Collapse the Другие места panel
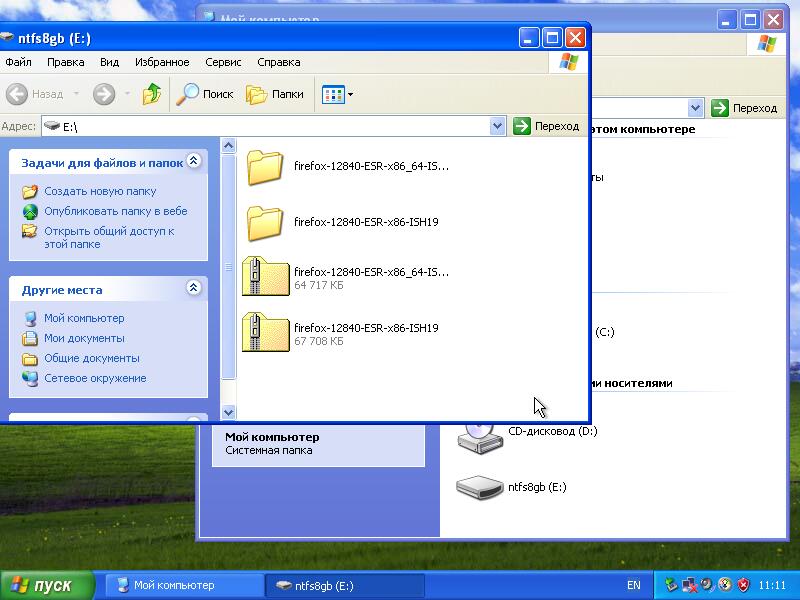 194,289
